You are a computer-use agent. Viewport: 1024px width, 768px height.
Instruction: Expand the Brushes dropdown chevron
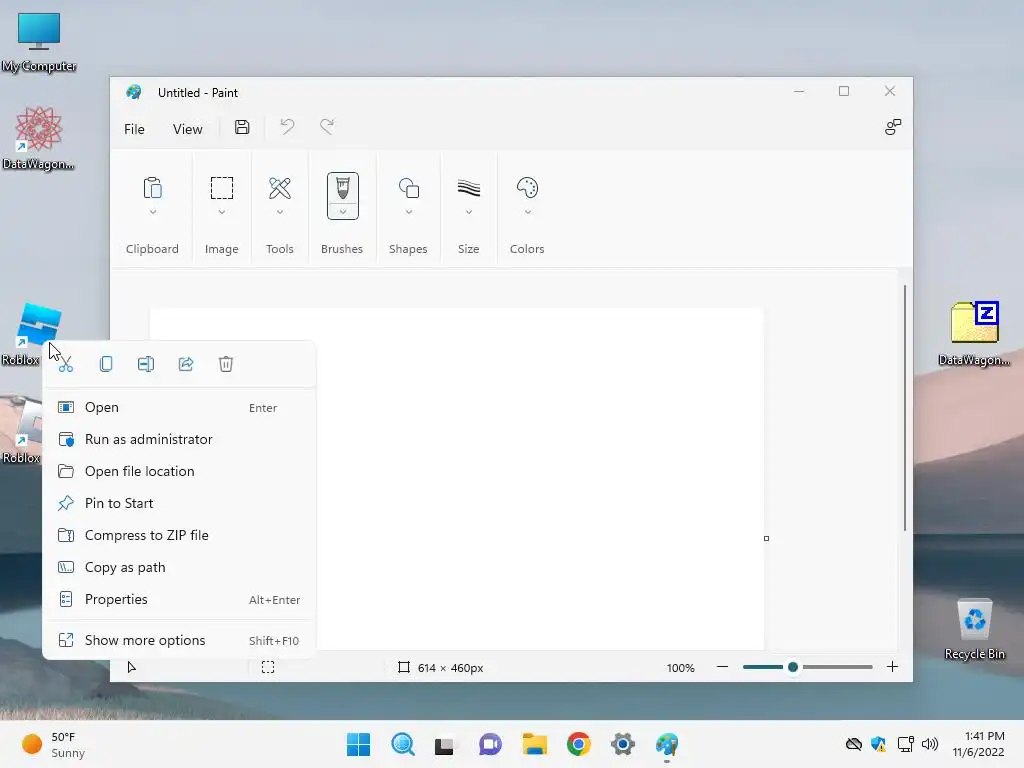pyautogui.click(x=343, y=212)
